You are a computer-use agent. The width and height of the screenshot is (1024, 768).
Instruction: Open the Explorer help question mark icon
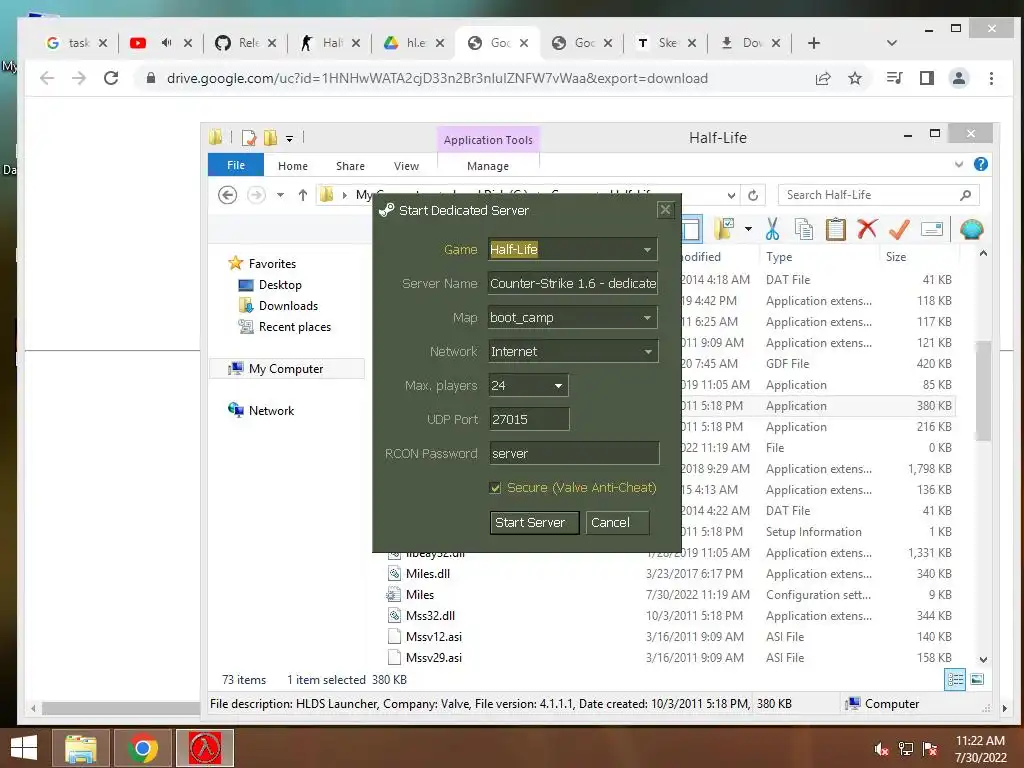tap(980, 165)
